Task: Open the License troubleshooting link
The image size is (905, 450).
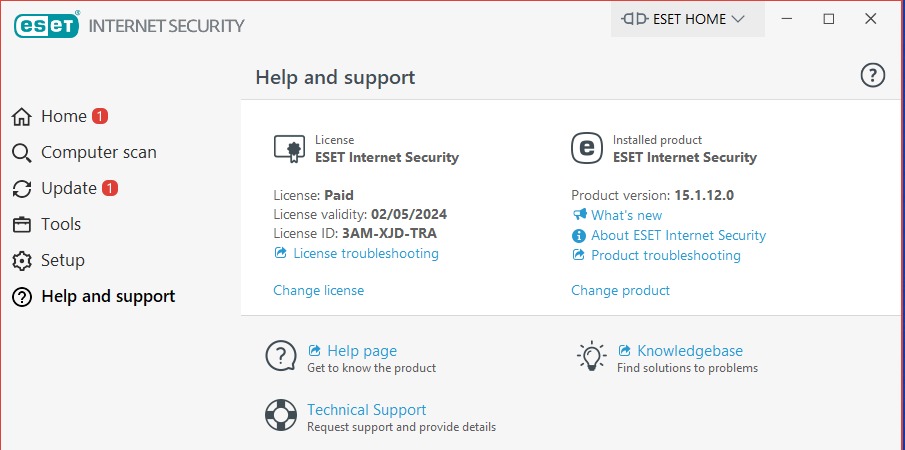Action: (366, 253)
